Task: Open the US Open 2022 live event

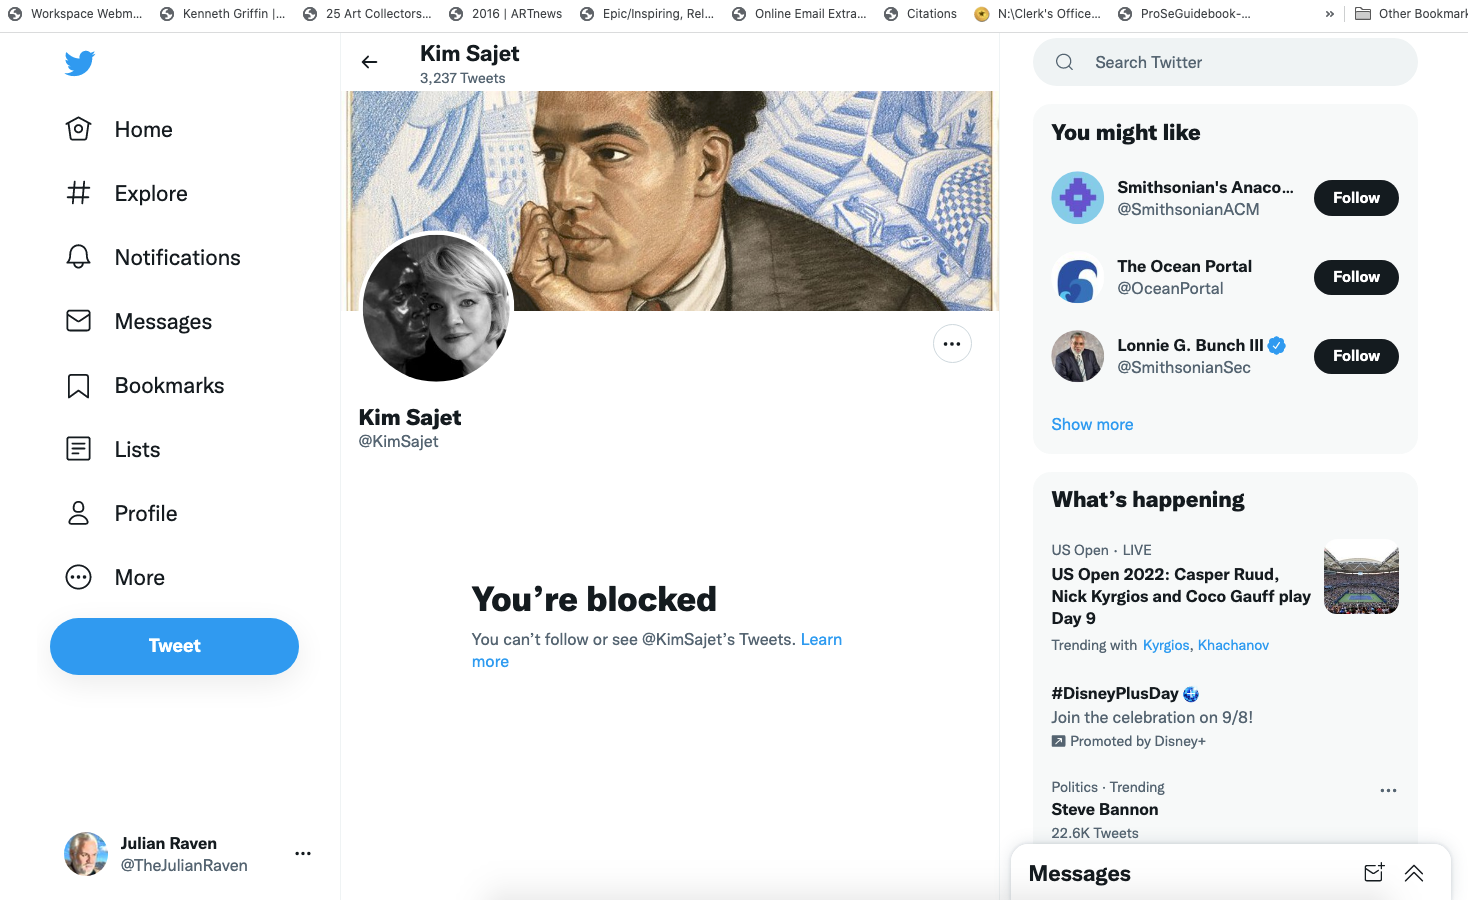Action: tap(1181, 596)
